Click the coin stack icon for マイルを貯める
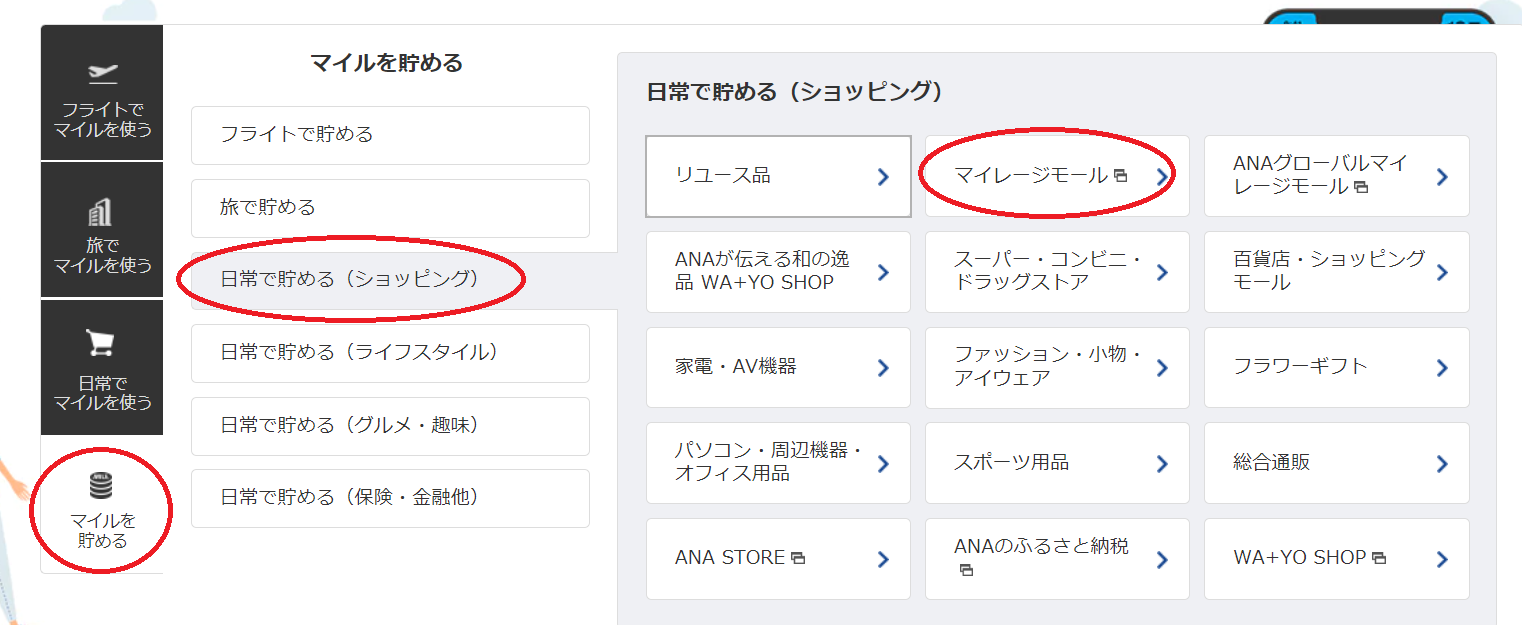1522x625 pixels. 101,486
